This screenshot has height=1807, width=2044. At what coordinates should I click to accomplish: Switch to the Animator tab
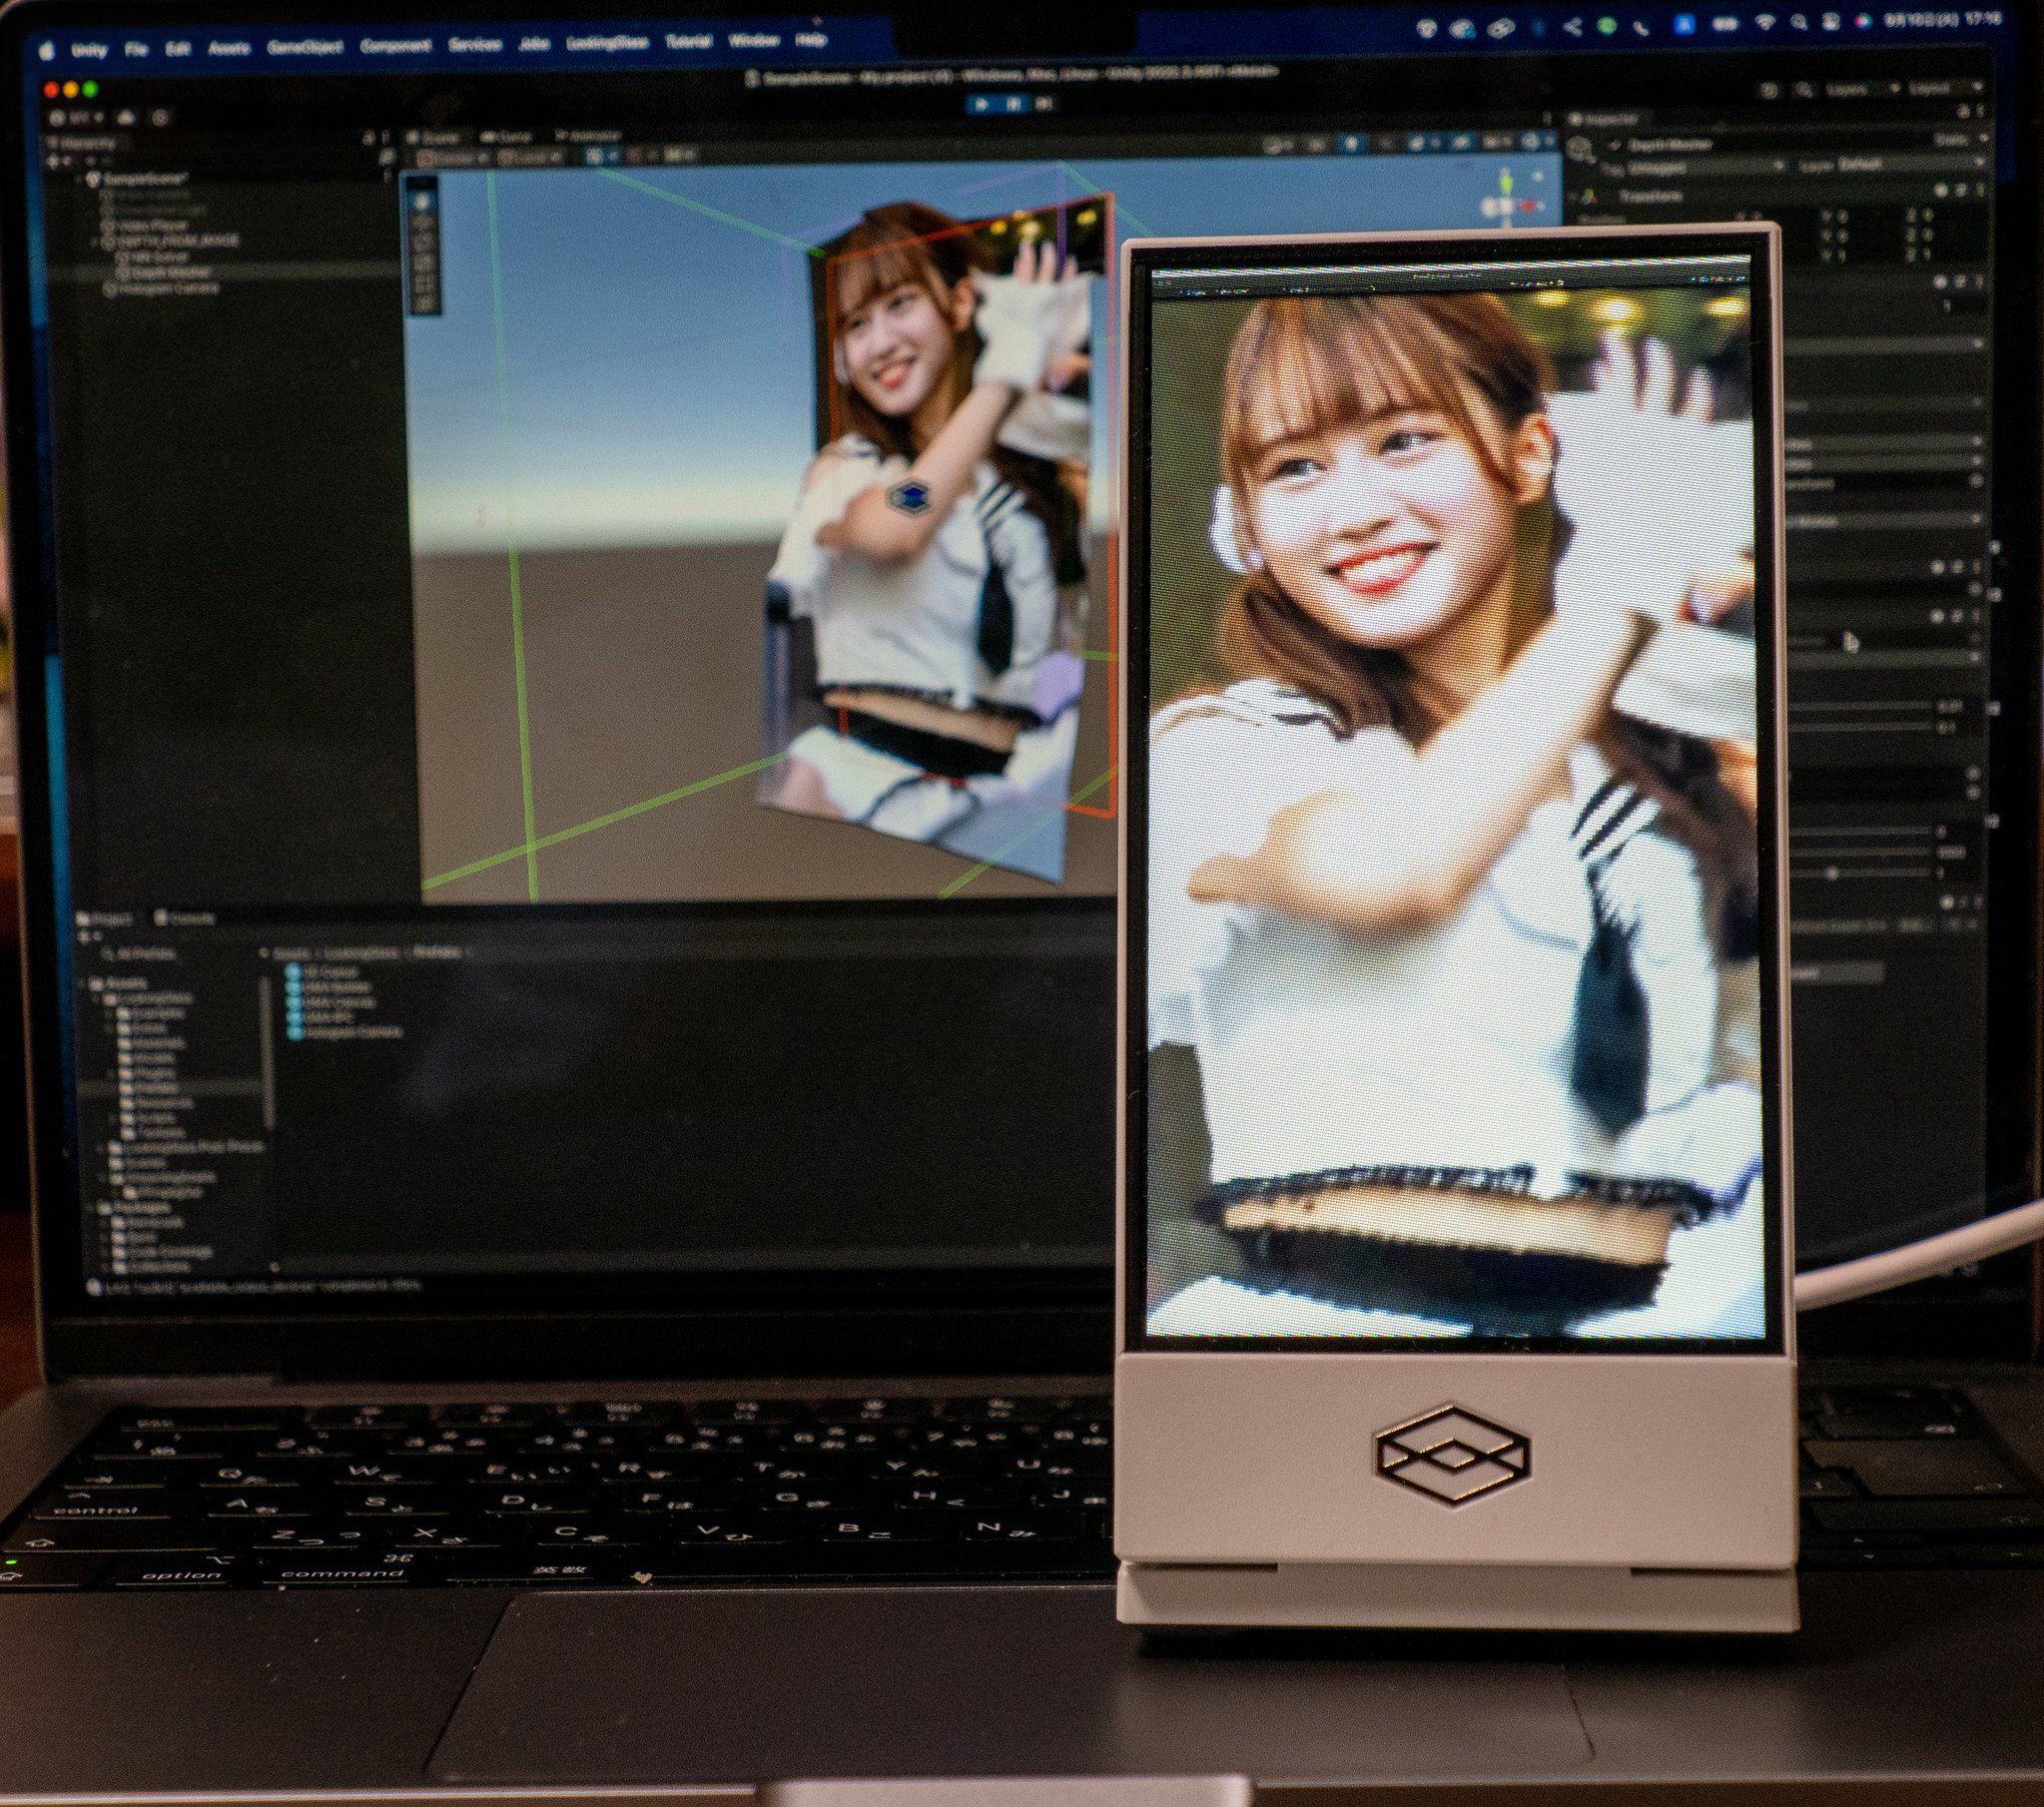(x=589, y=135)
